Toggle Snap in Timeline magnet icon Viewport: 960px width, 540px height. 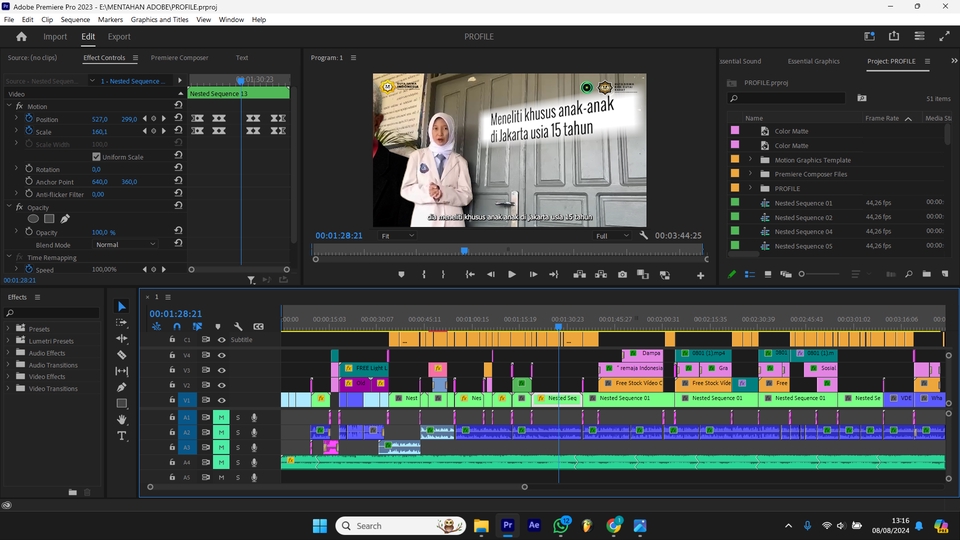tap(177, 326)
